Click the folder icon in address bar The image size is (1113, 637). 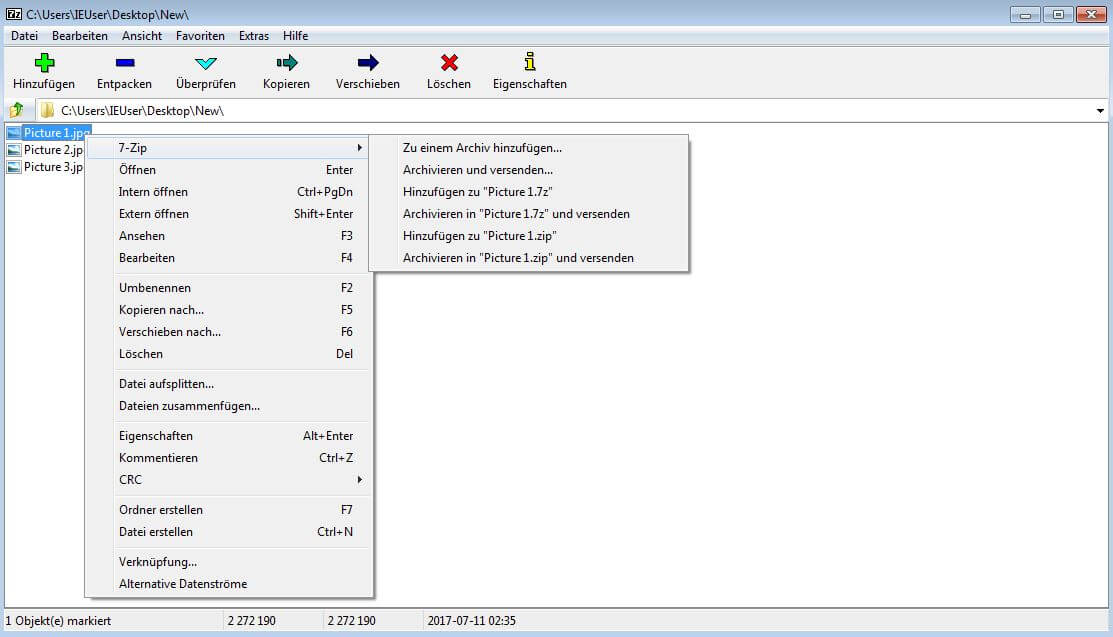(x=47, y=110)
